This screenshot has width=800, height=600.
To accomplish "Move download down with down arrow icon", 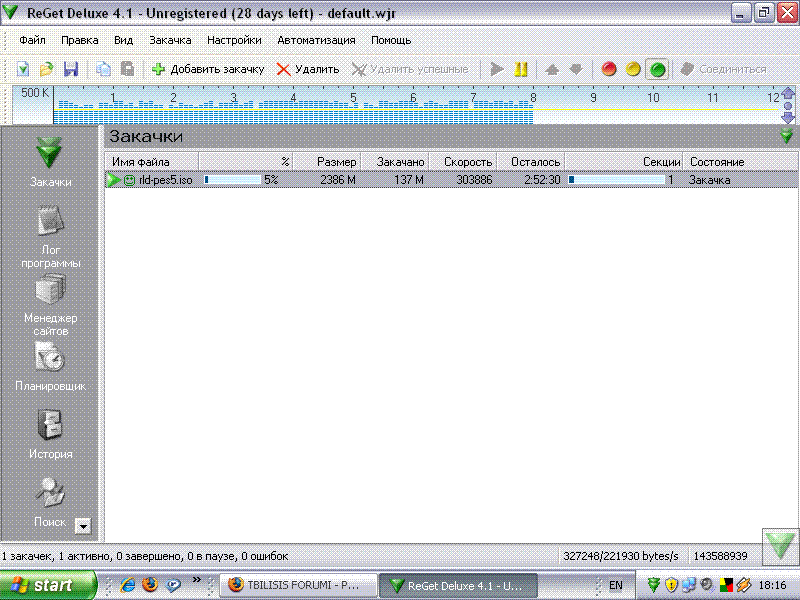I will (x=576, y=69).
